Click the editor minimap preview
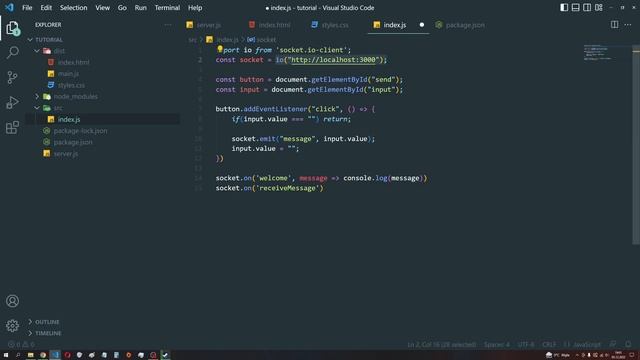The height and width of the screenshot is (360, 640). (x=597, y=53)
